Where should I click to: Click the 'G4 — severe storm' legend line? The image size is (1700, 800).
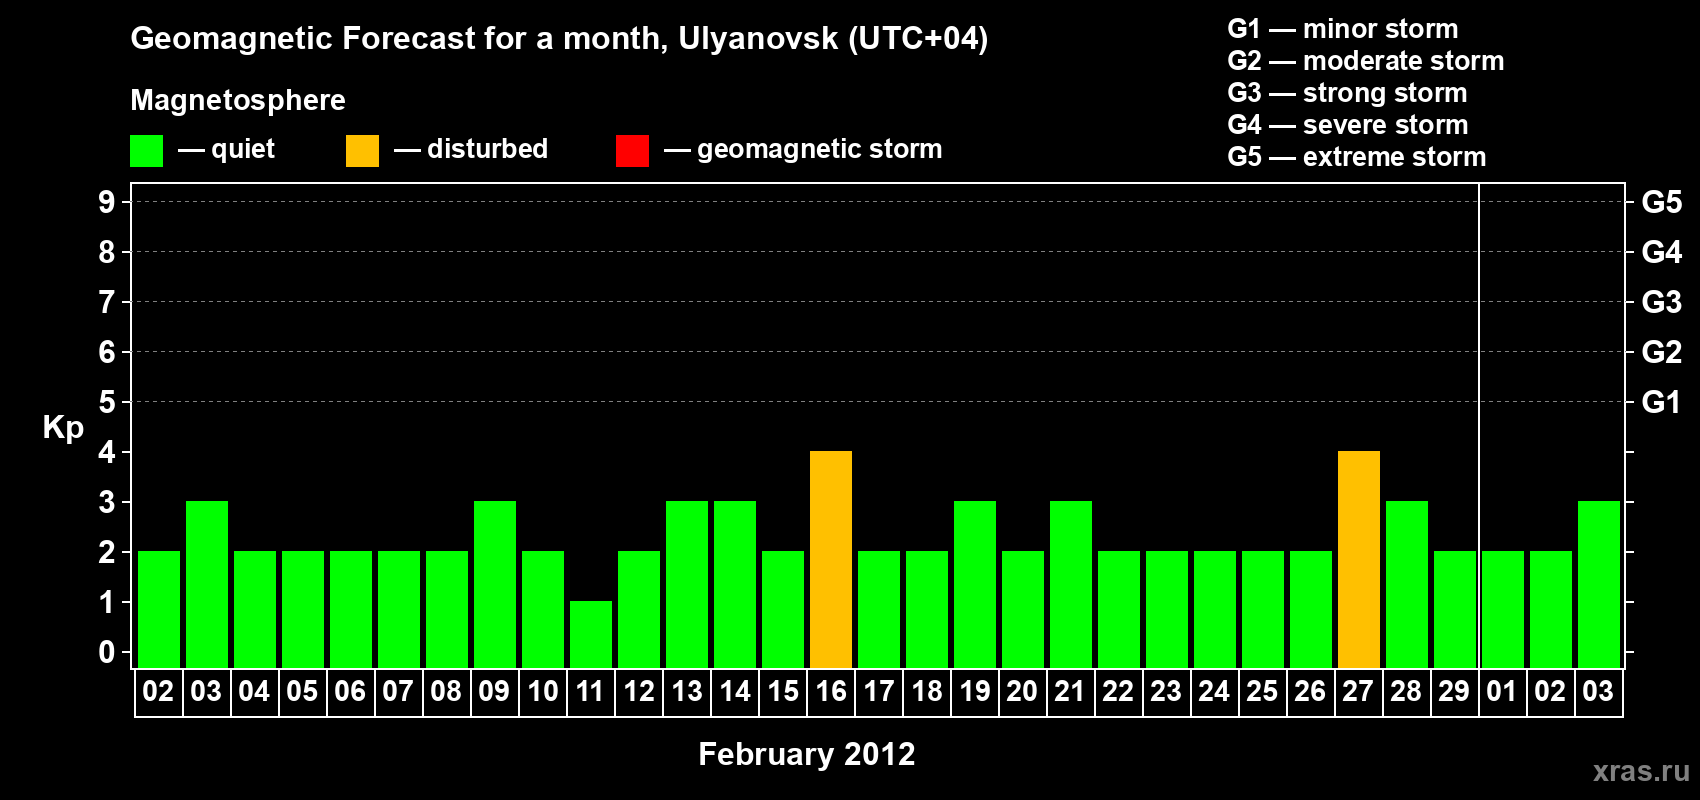pyautogui.click(x=1348, y=125)
